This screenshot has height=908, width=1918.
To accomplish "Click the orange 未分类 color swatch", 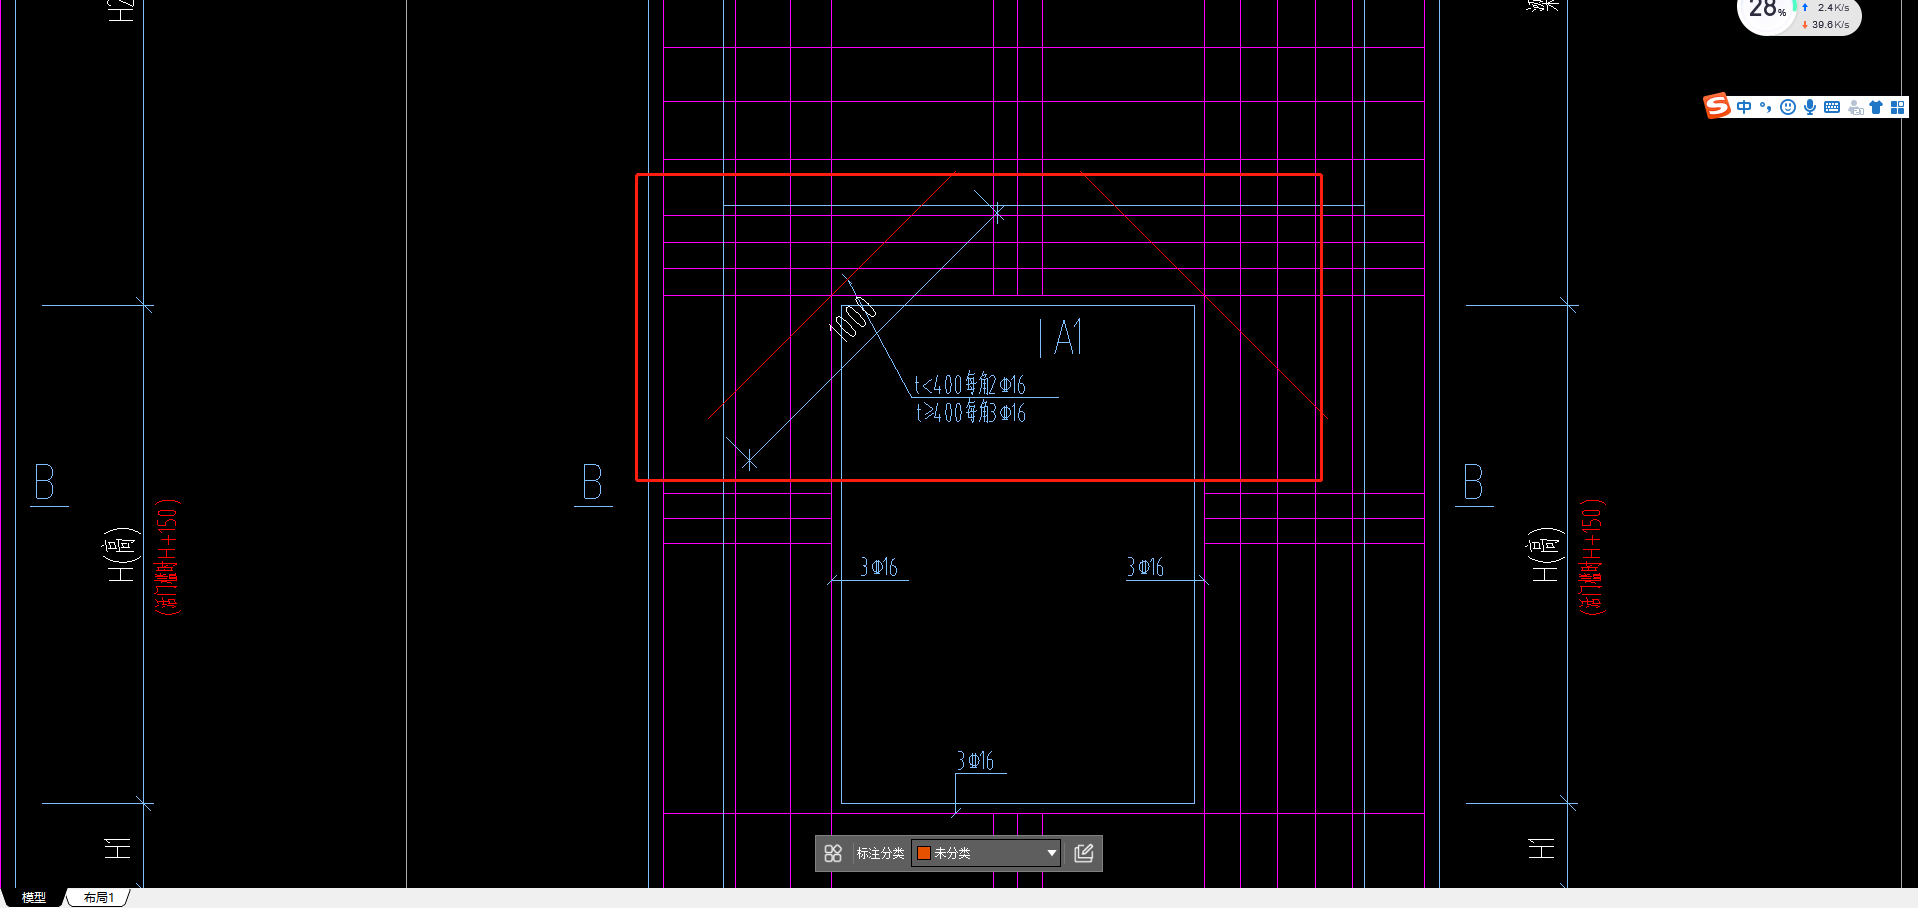I will point(924,853).
